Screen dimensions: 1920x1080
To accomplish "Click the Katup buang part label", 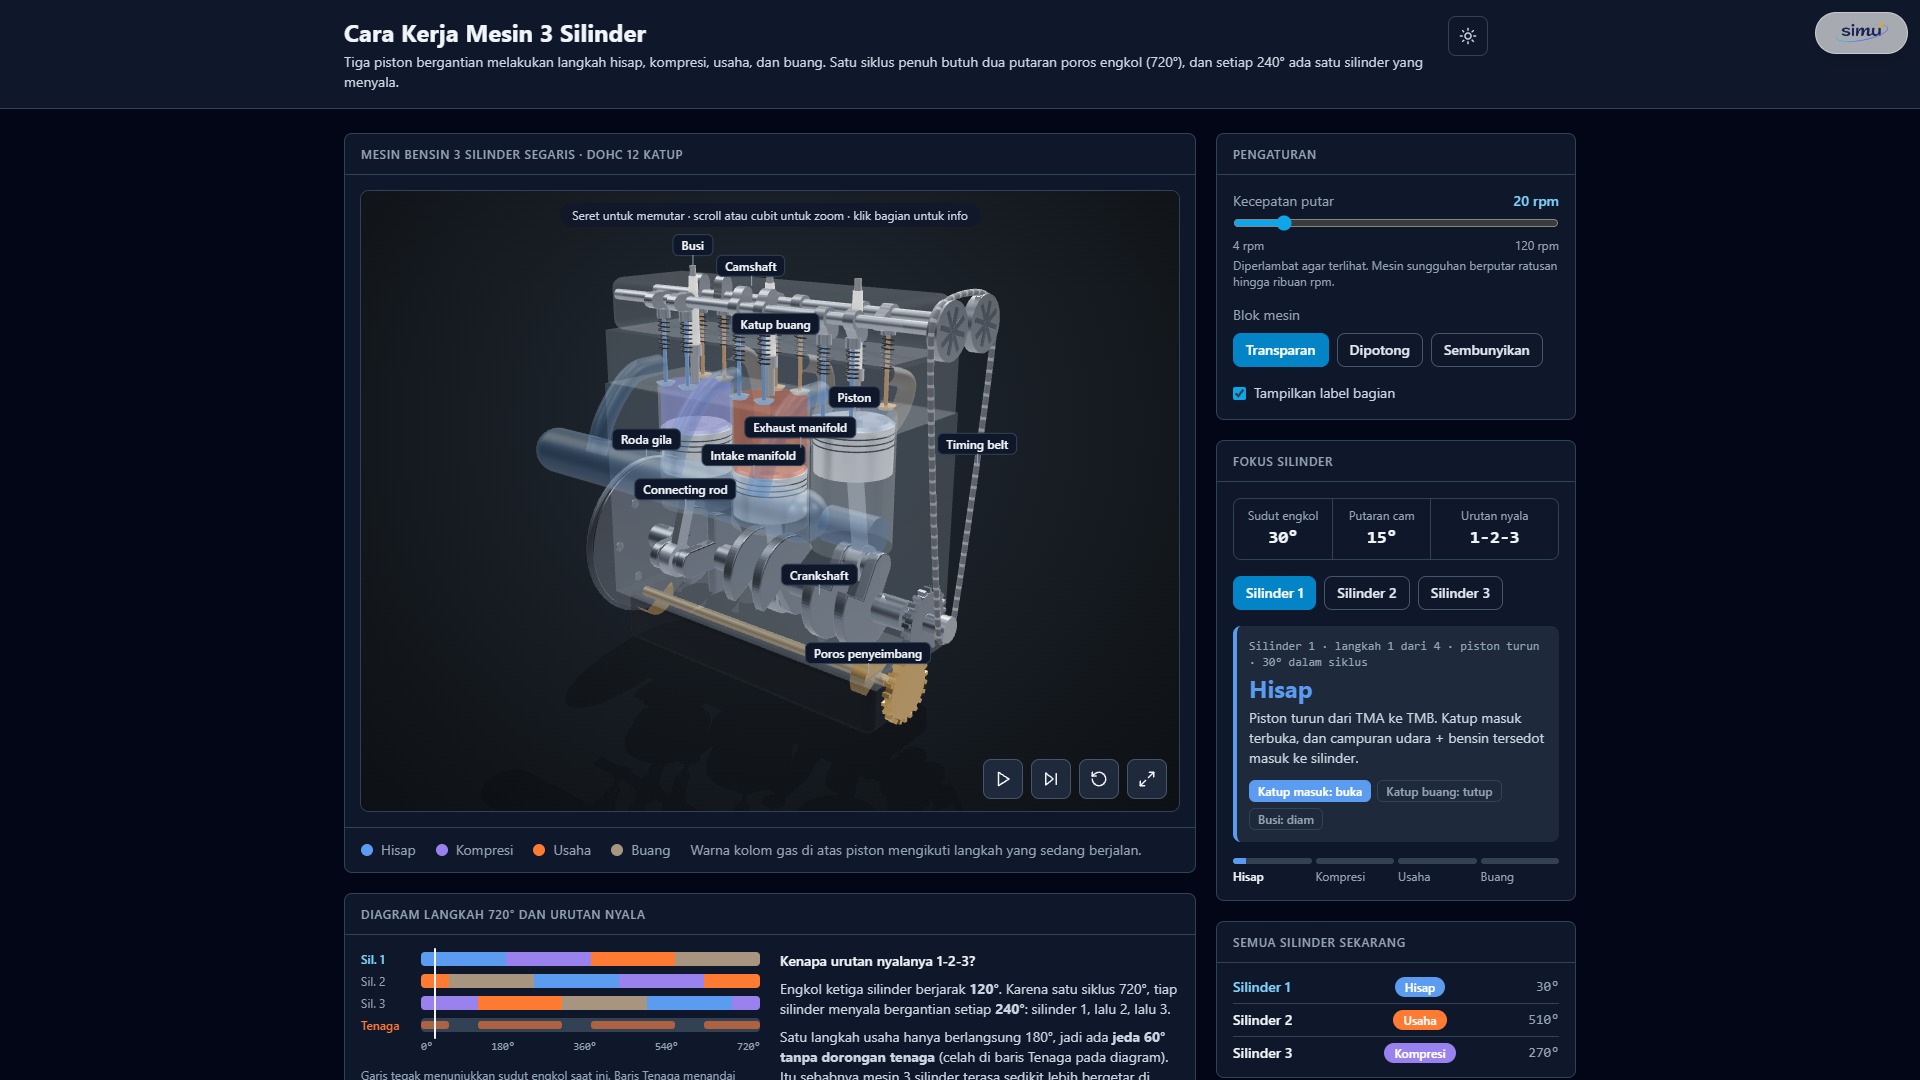I will [x=775, y=325].
